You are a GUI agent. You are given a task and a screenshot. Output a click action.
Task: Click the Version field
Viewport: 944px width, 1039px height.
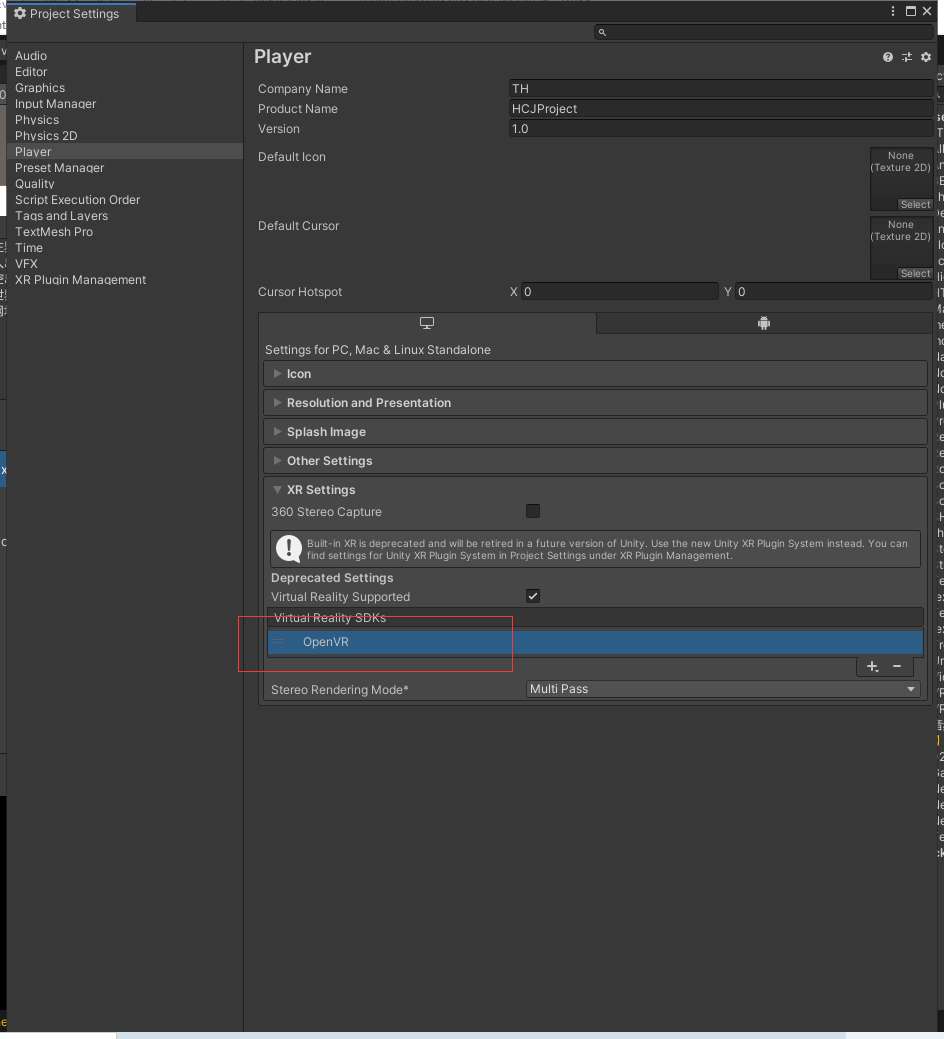pyautogui.click(x=721, y=129)
